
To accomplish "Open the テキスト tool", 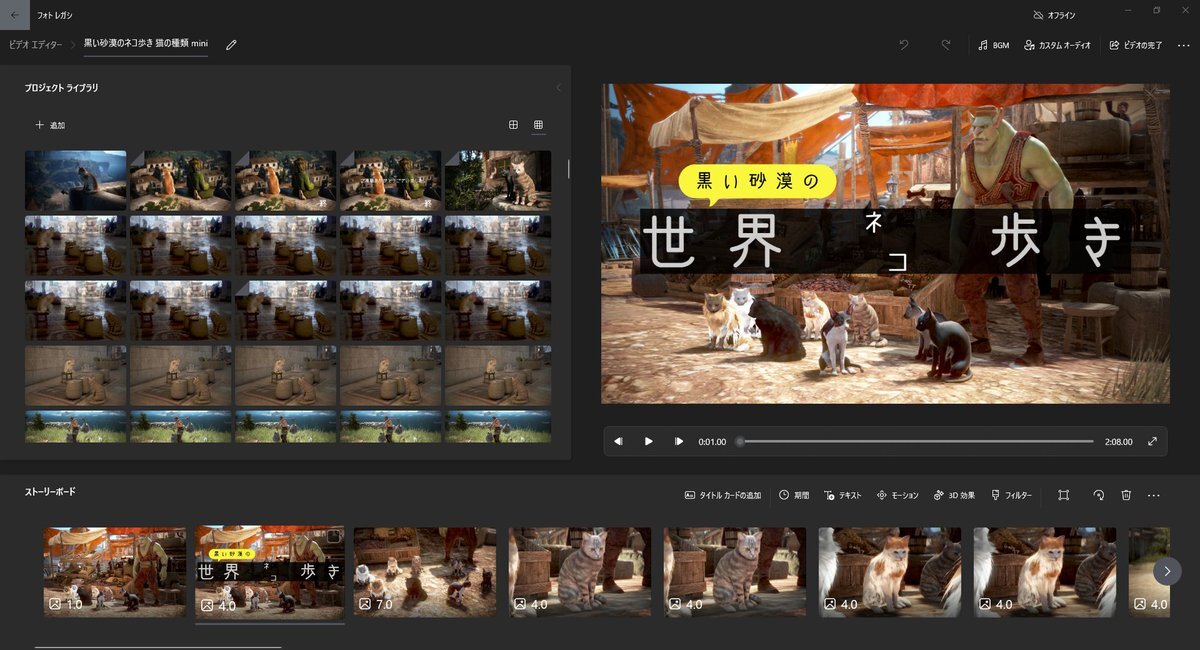I will (x=843, y=495).
